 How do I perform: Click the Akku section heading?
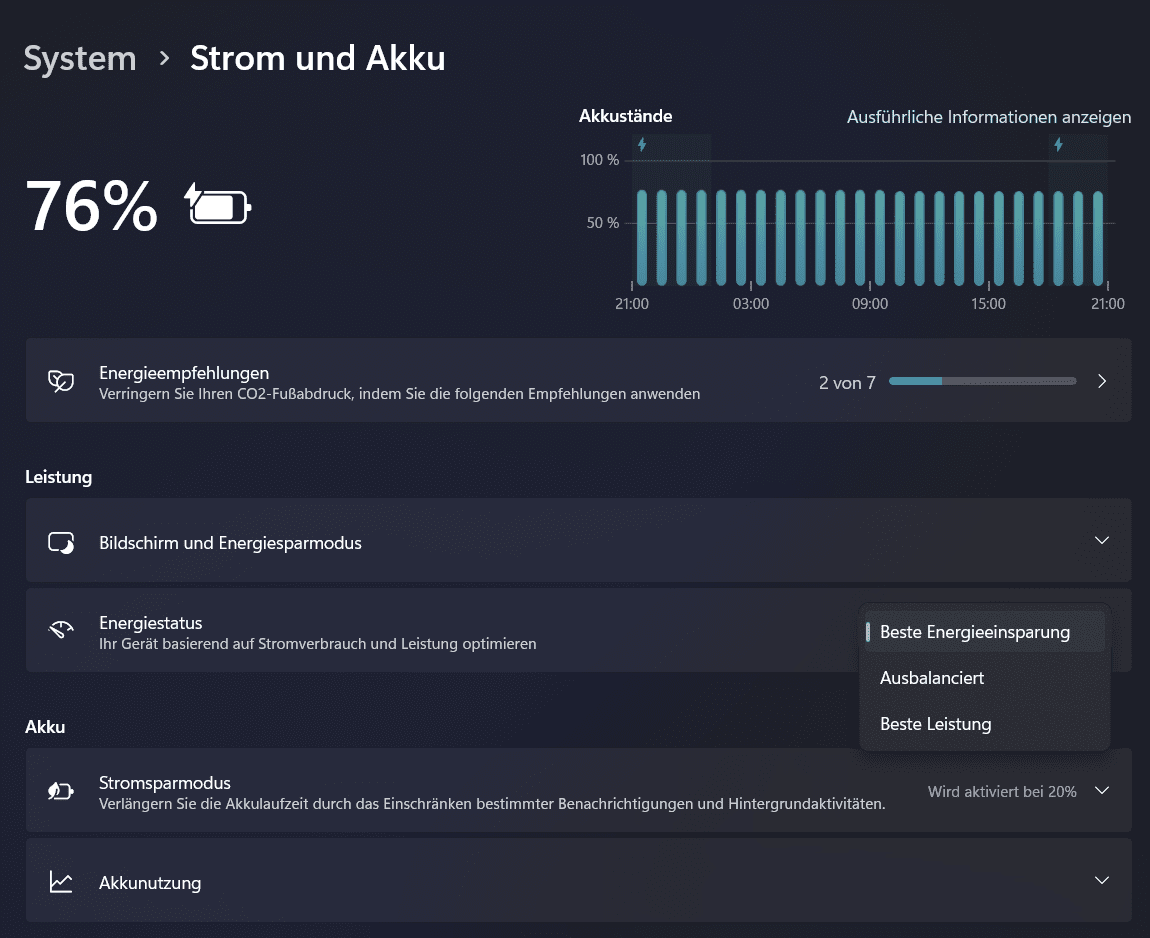tap(45, 727)
